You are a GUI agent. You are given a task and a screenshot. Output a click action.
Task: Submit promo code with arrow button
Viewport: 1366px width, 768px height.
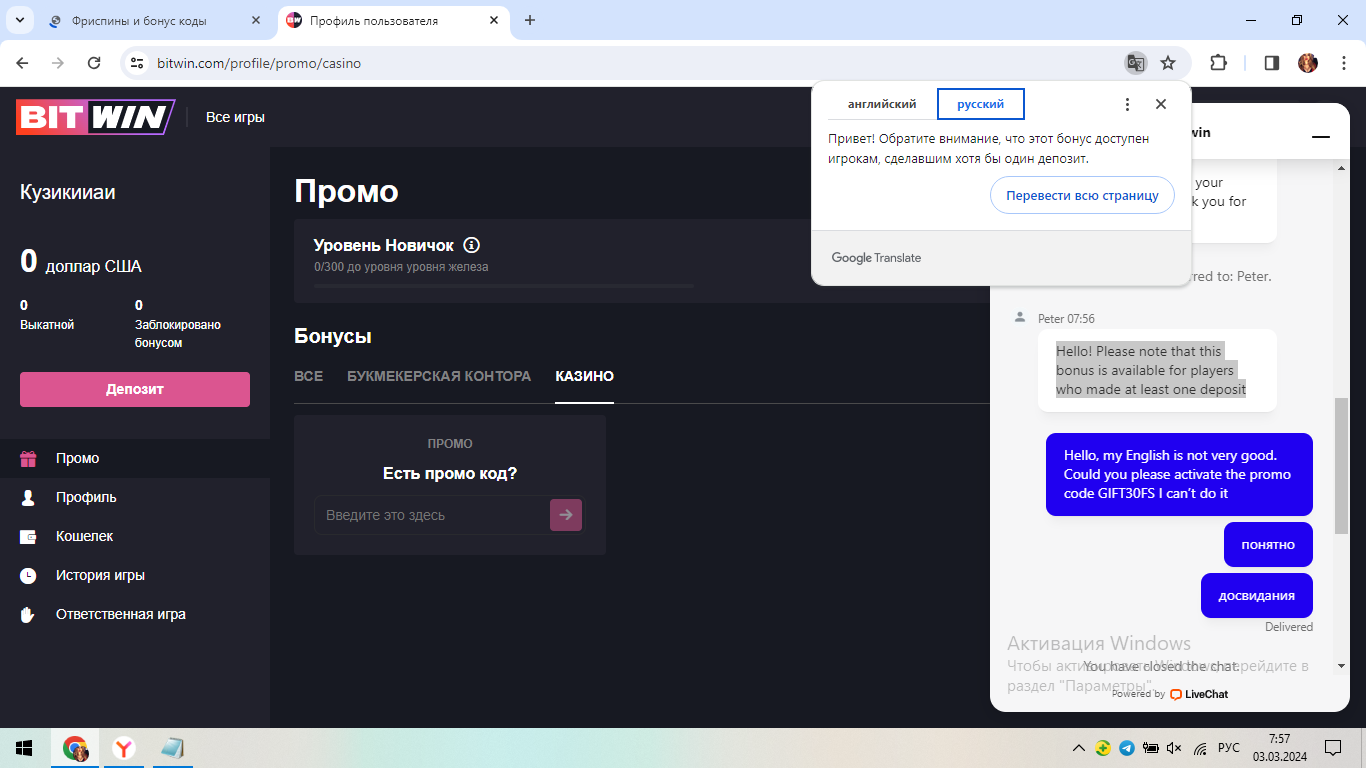tap(566, 515)
